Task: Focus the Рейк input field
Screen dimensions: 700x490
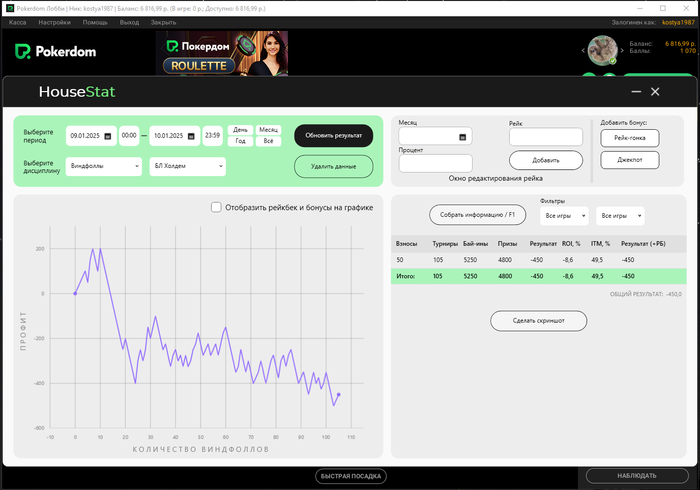Action: [546, 137]
